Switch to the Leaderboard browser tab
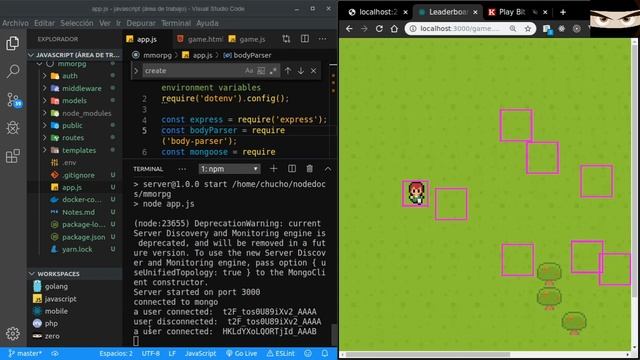The width and height of the screenshot is (640, 360). tap(448, 12)
